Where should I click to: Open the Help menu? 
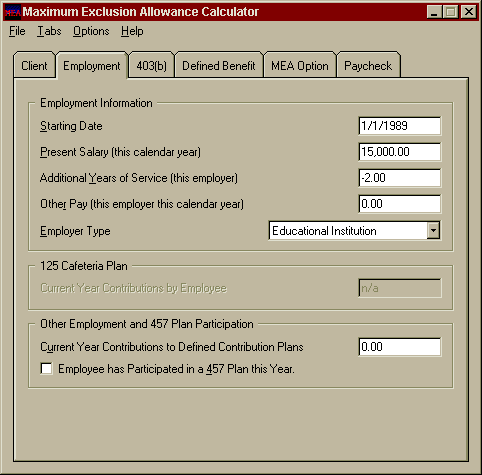[132, 31]
